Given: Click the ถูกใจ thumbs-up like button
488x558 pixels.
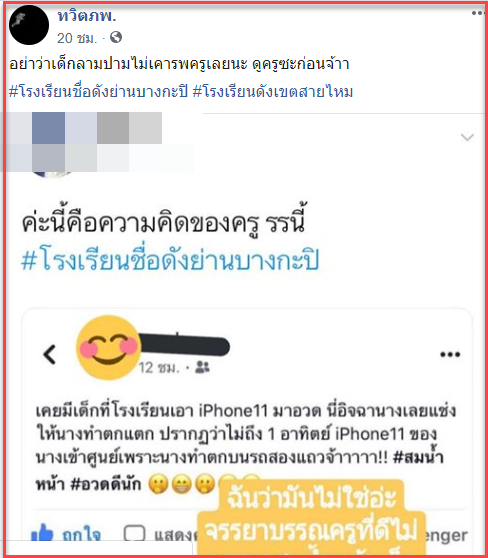Looking at the screenshot, I should click(x=66, y=535).
